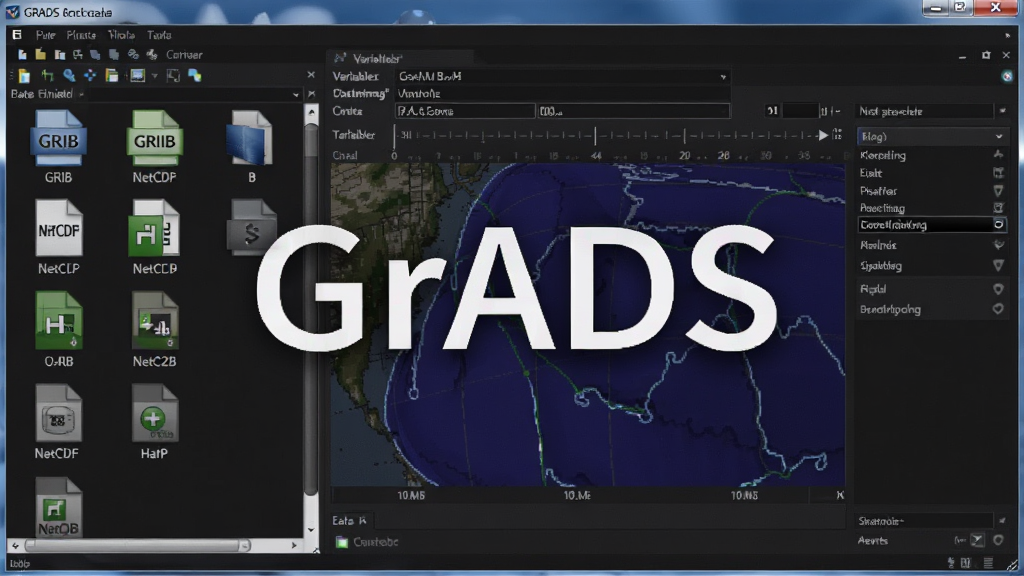Toggle the icon on the Kerpeting row

[x=999, y=155]
